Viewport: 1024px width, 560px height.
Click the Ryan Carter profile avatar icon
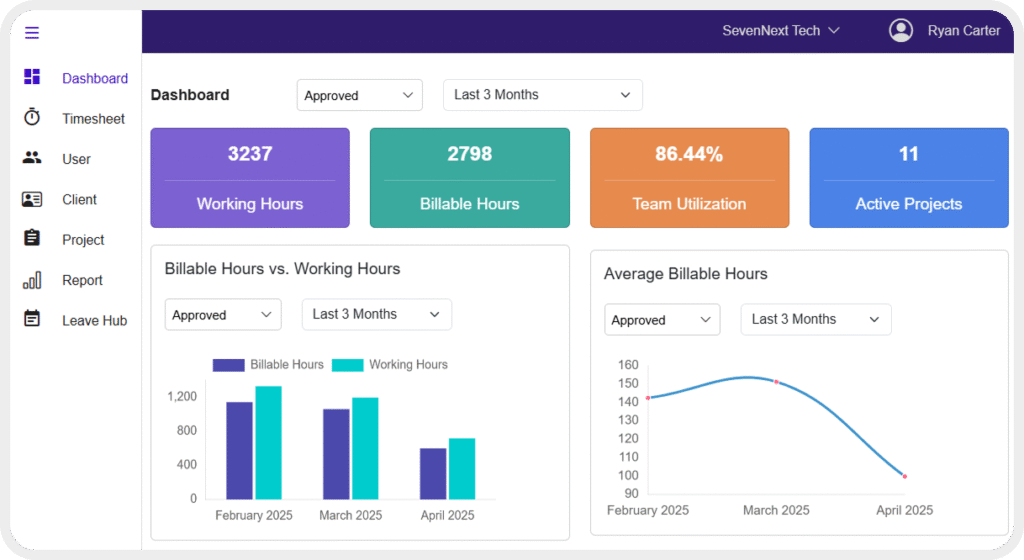pyautogui.click(x=901, y=30)
